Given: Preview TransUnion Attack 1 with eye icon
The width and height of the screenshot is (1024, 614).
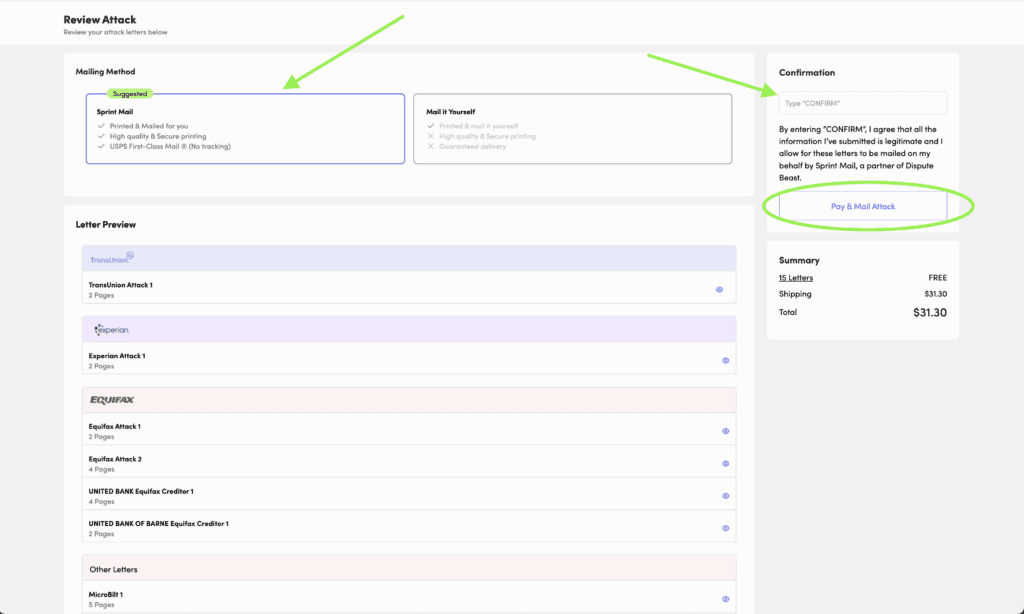Looking at the screenshot, I should (x=719, y=289).
